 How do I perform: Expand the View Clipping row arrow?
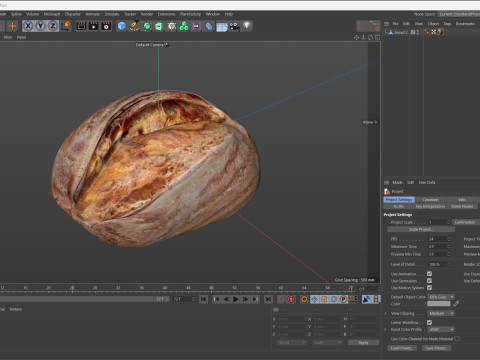pos(386,313)
